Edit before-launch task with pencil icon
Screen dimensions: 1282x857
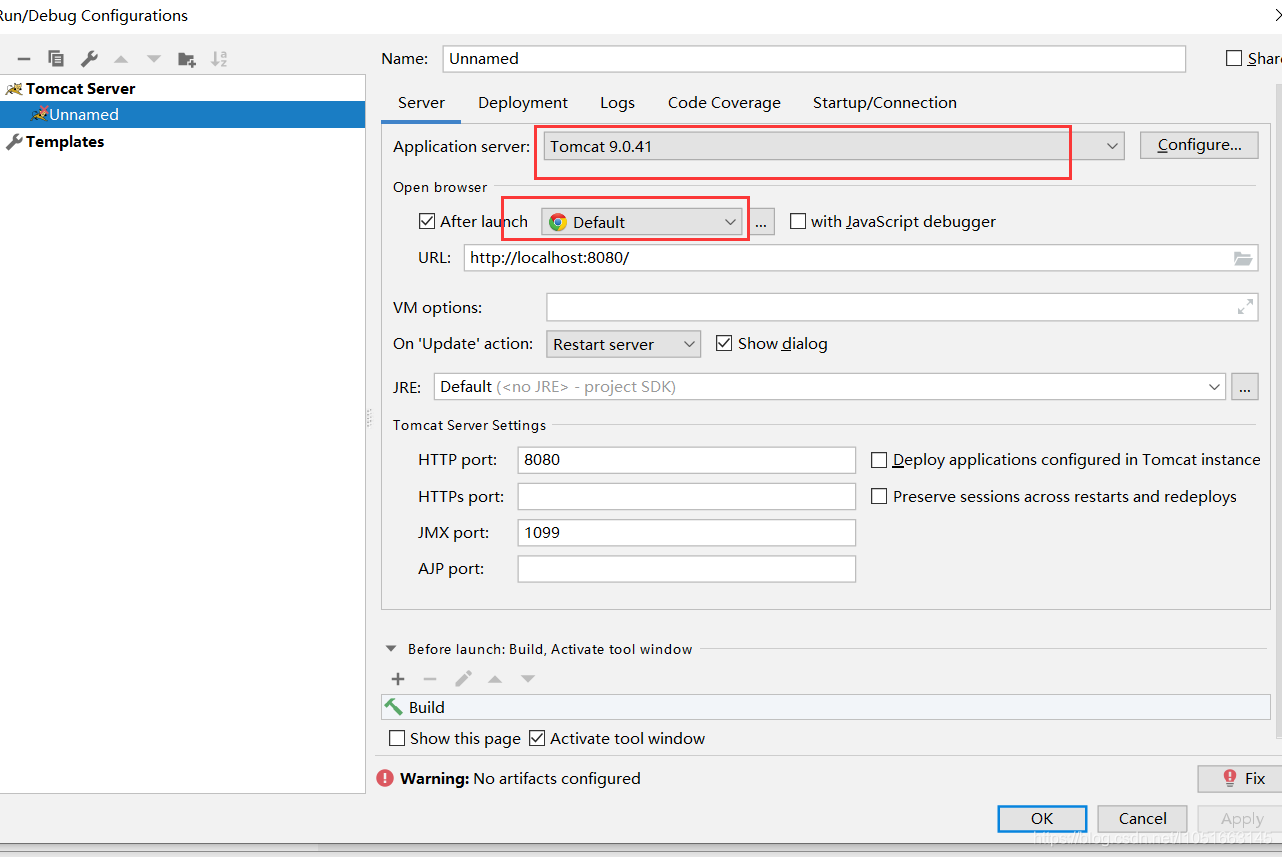[463, 679]
